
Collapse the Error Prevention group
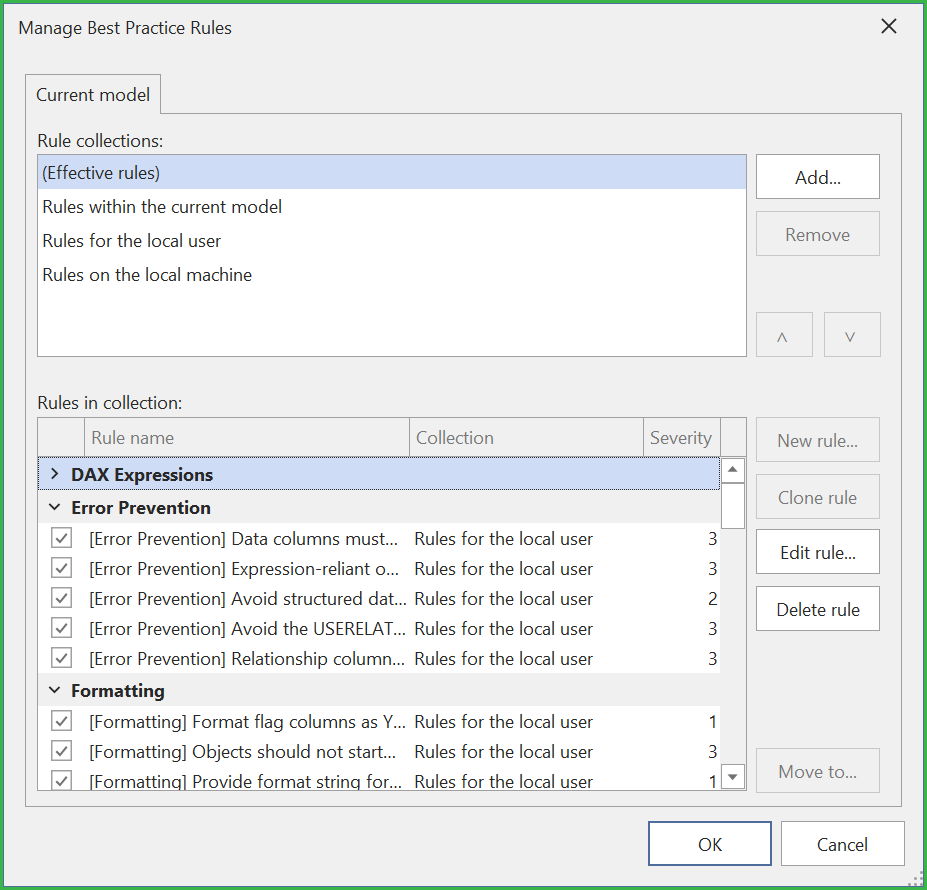click(53, 507)
